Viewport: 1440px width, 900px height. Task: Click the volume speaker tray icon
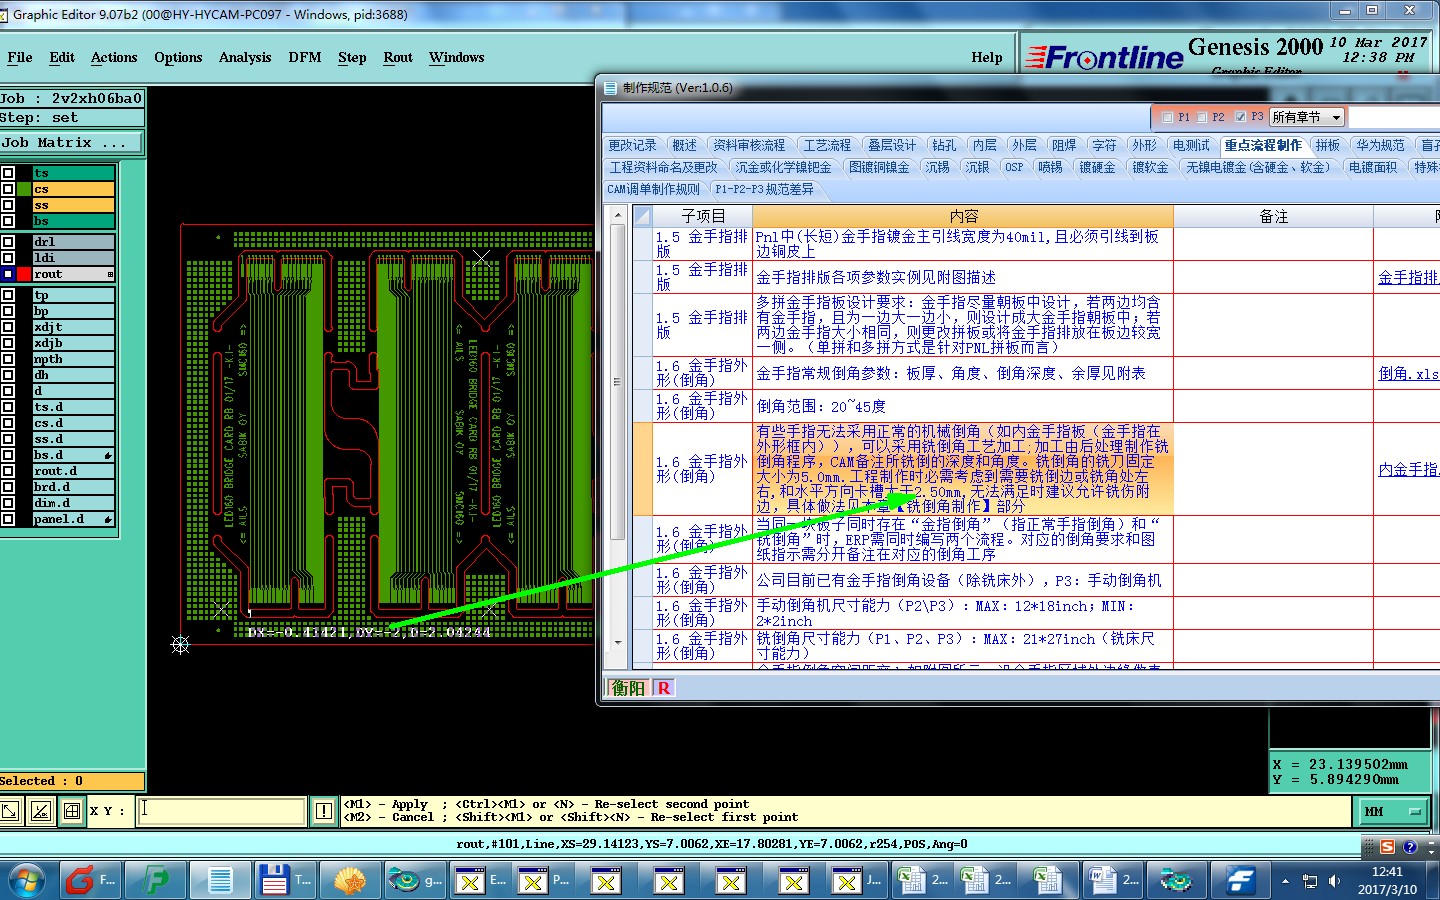(1334, 881)
